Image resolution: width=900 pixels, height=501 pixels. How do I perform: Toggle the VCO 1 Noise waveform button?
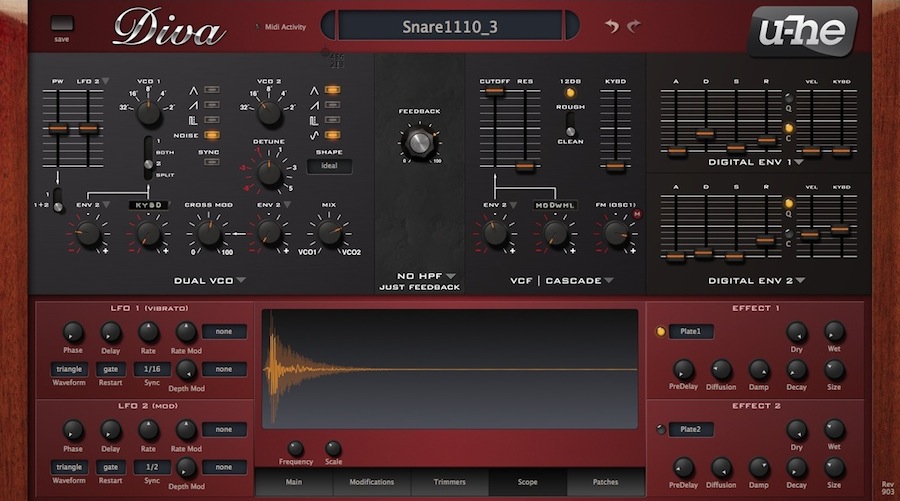[211, 135]
